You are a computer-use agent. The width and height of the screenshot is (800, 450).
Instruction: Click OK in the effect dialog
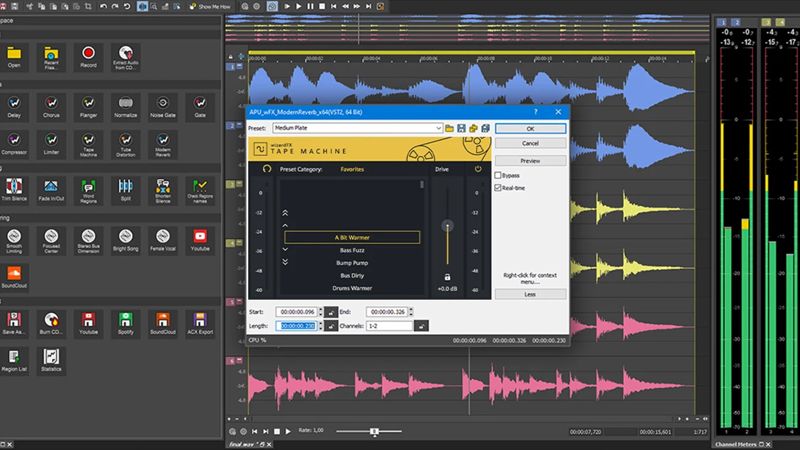530,129
